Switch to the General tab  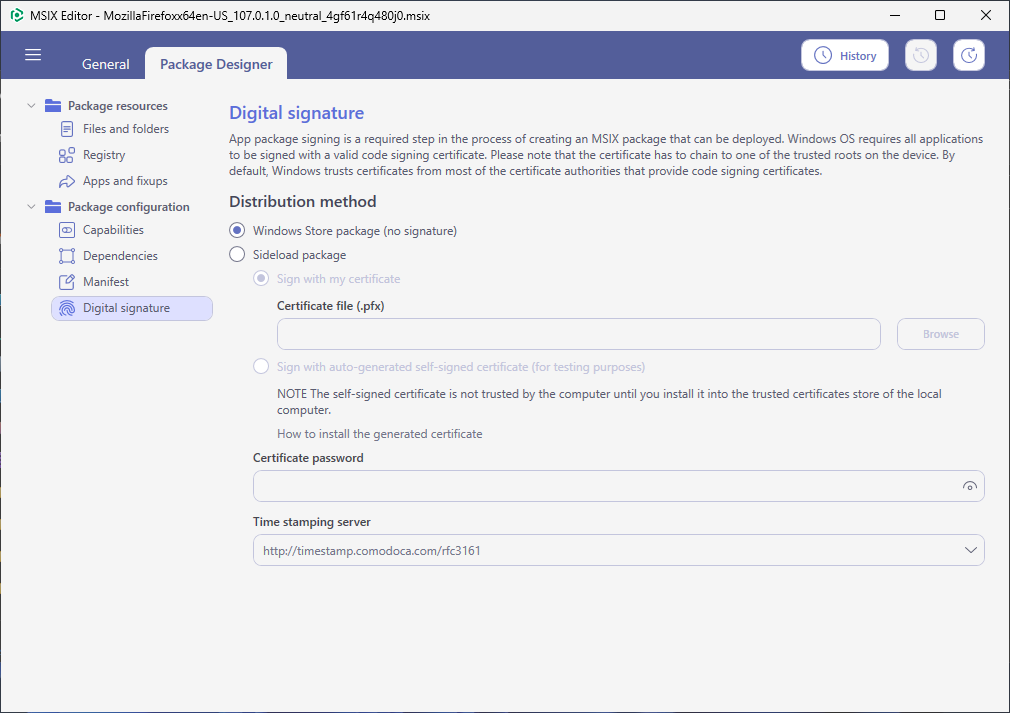coord(106,64)
